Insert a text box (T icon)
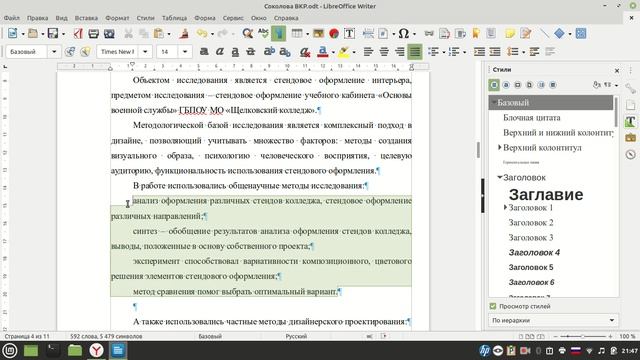The height and width of the screenshot is (360, 640). pyautogui.click(x=349, y=33)
